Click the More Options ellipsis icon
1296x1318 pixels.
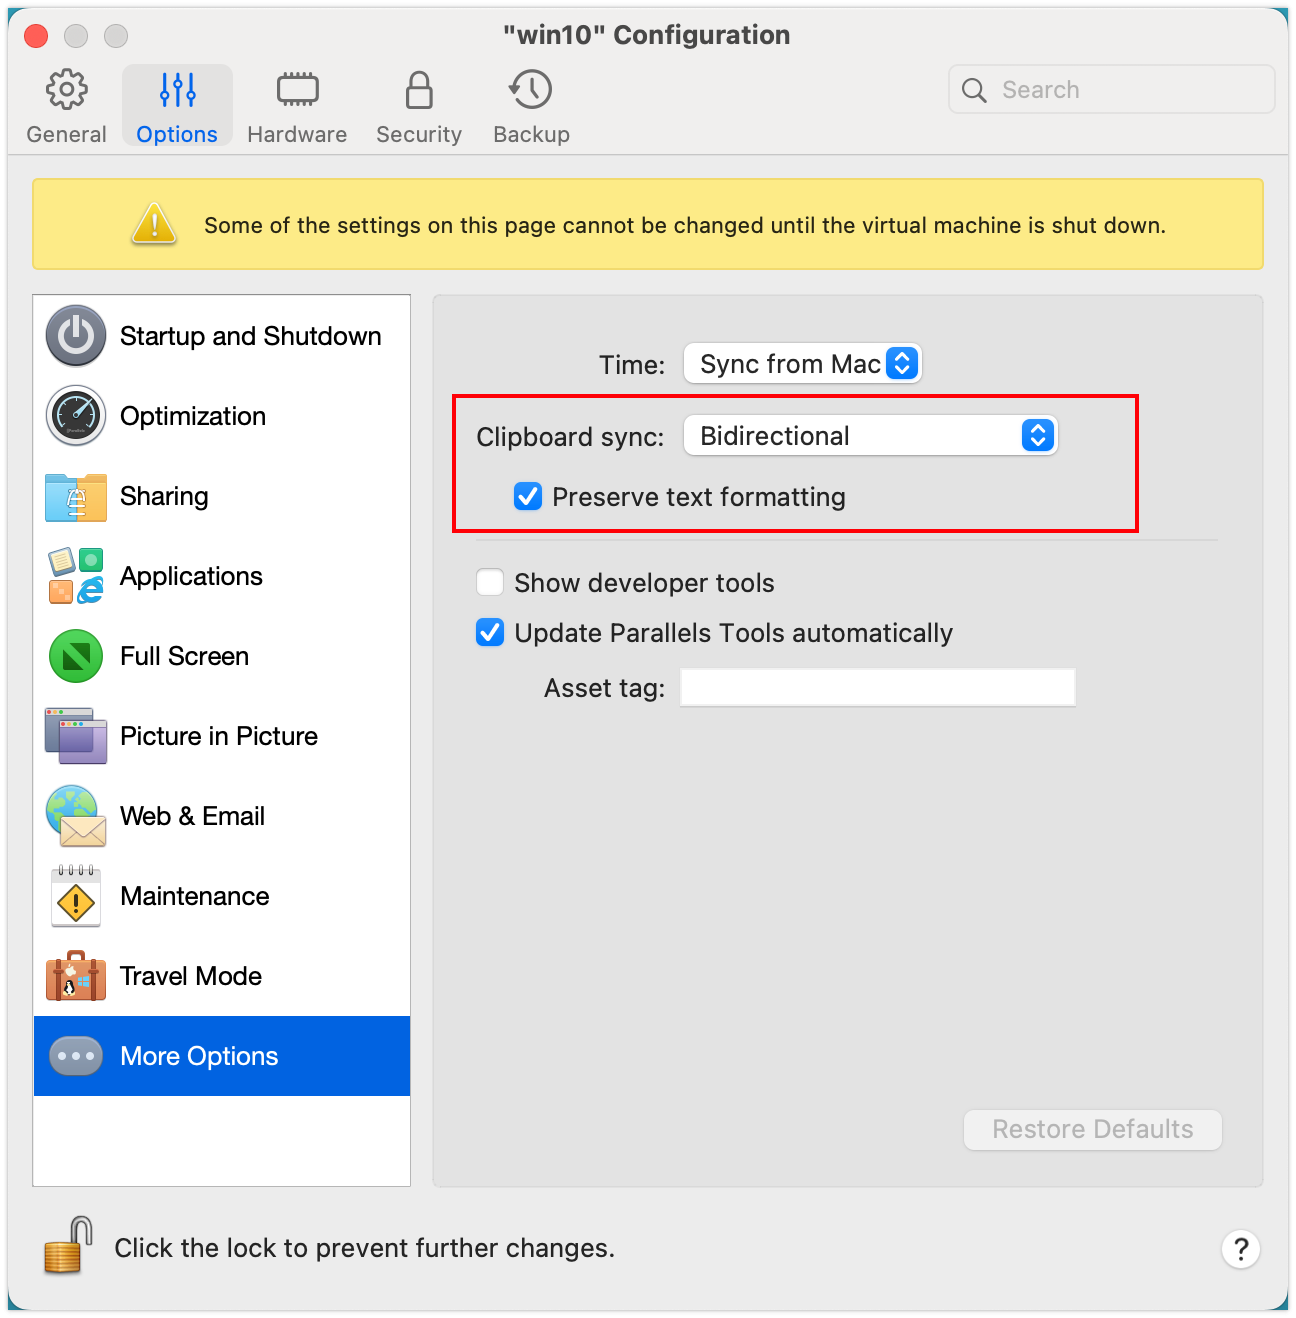[76, 1056]
